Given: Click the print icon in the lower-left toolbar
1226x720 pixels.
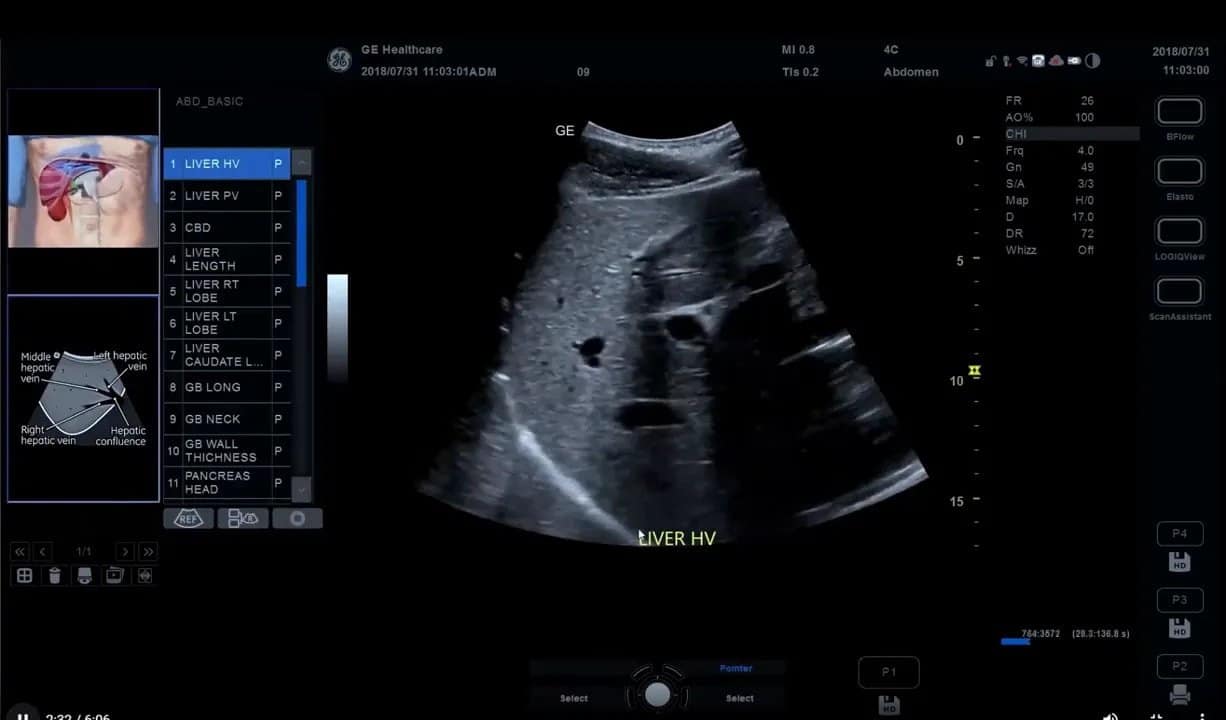Looking at the screenshot, I should [x=84, y=575].
